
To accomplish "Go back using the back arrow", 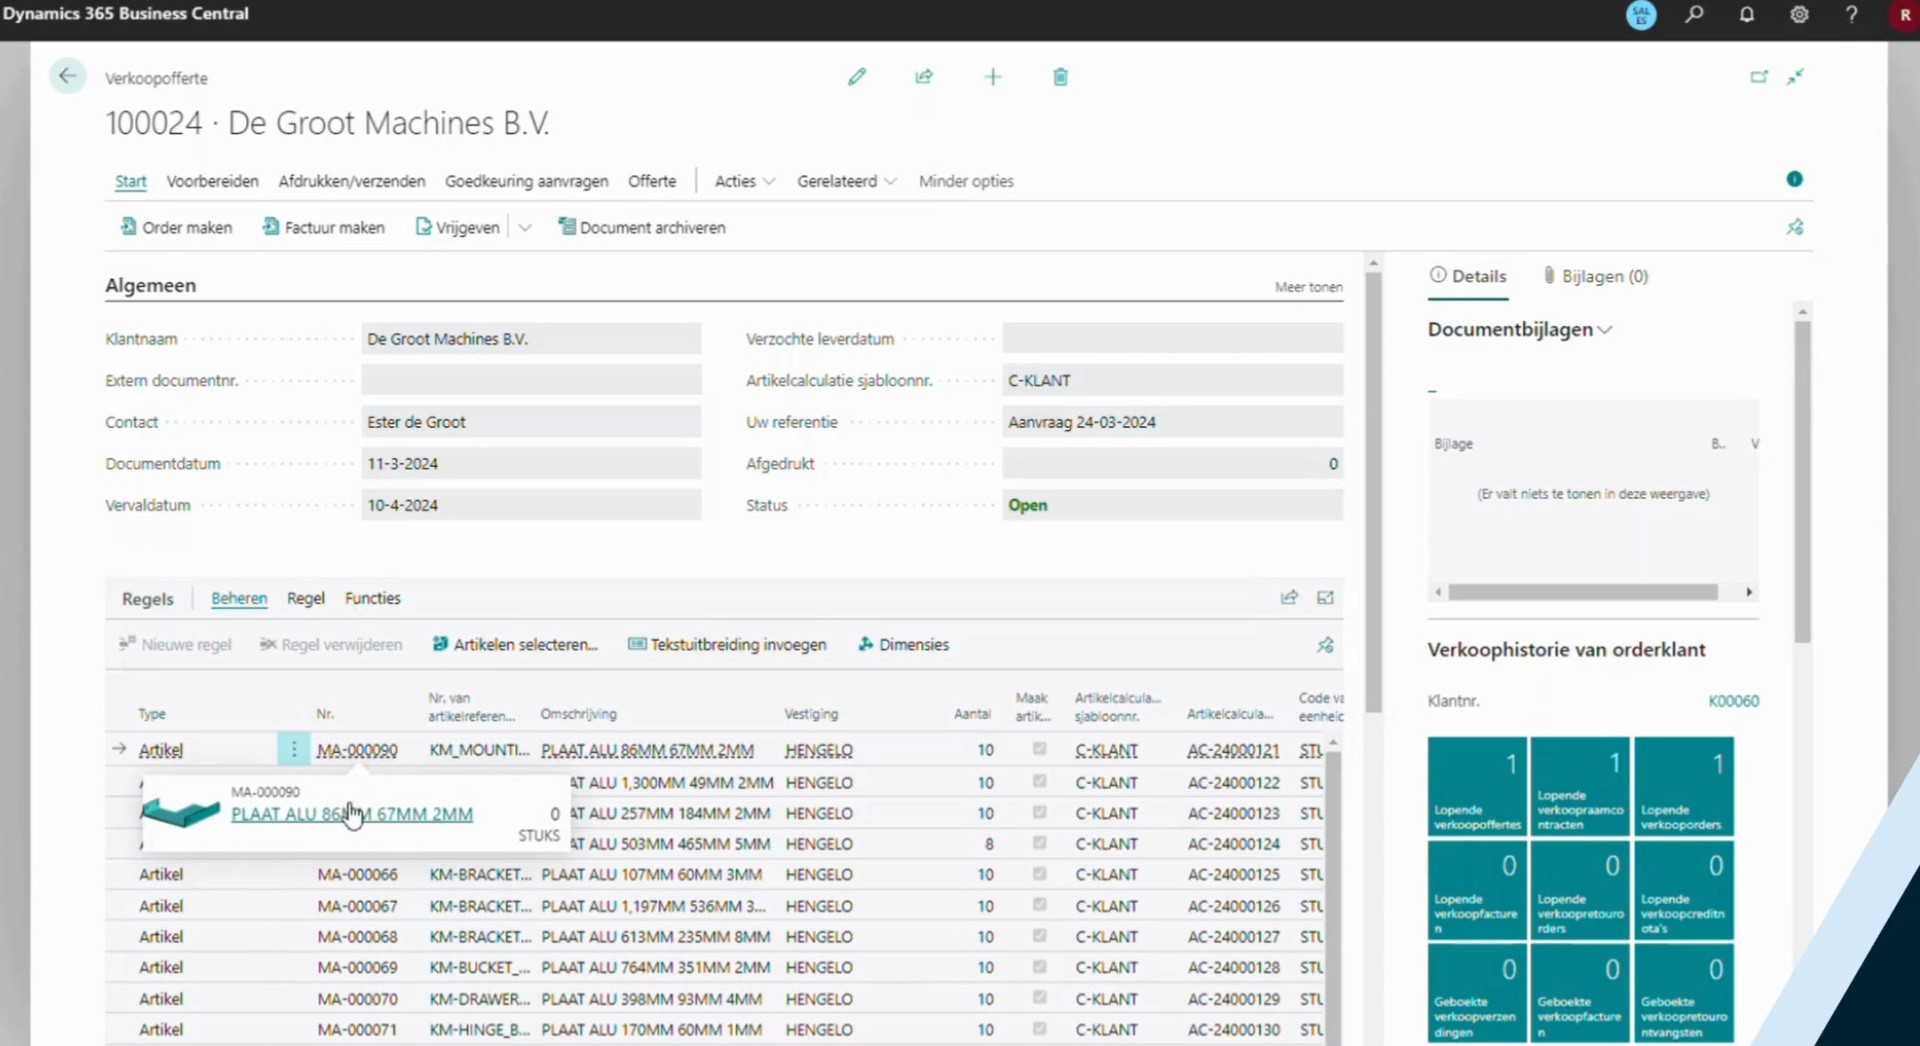I will (x=67, y=76).
